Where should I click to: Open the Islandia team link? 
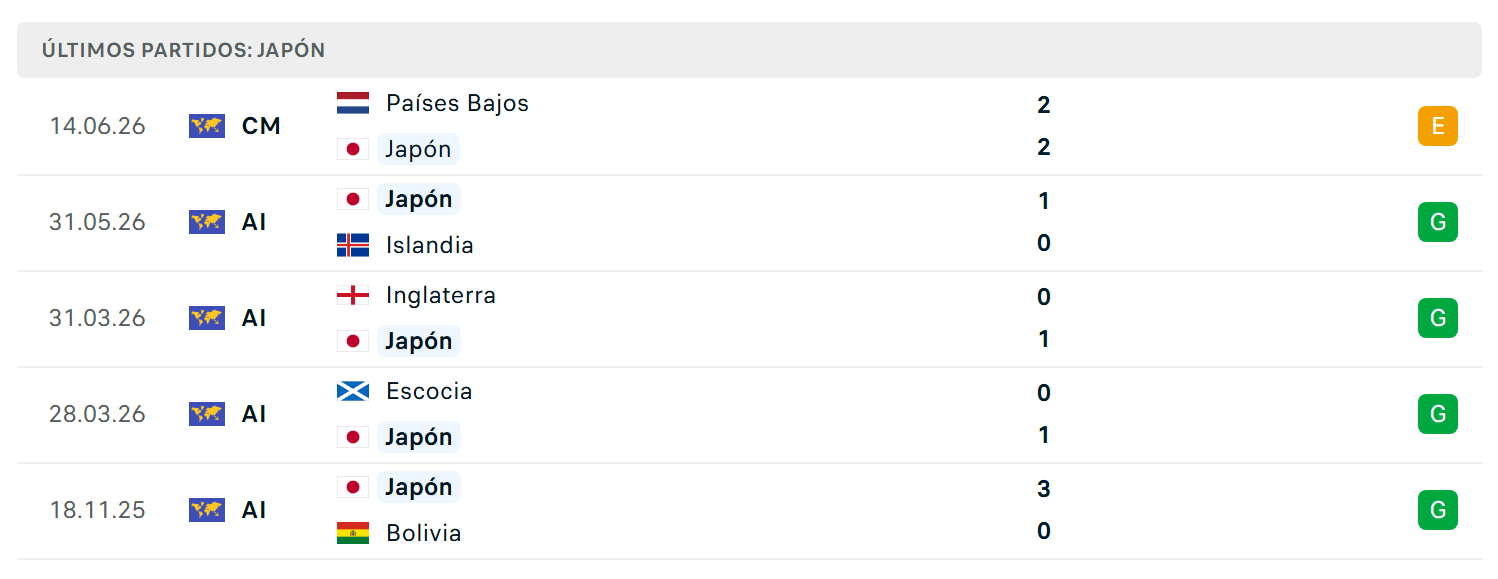tap(430, 245)
